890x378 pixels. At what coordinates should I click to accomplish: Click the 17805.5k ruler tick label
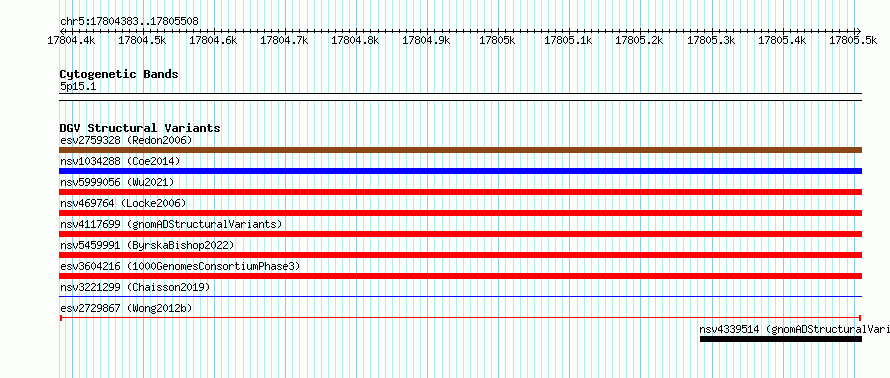pos(853,40)
